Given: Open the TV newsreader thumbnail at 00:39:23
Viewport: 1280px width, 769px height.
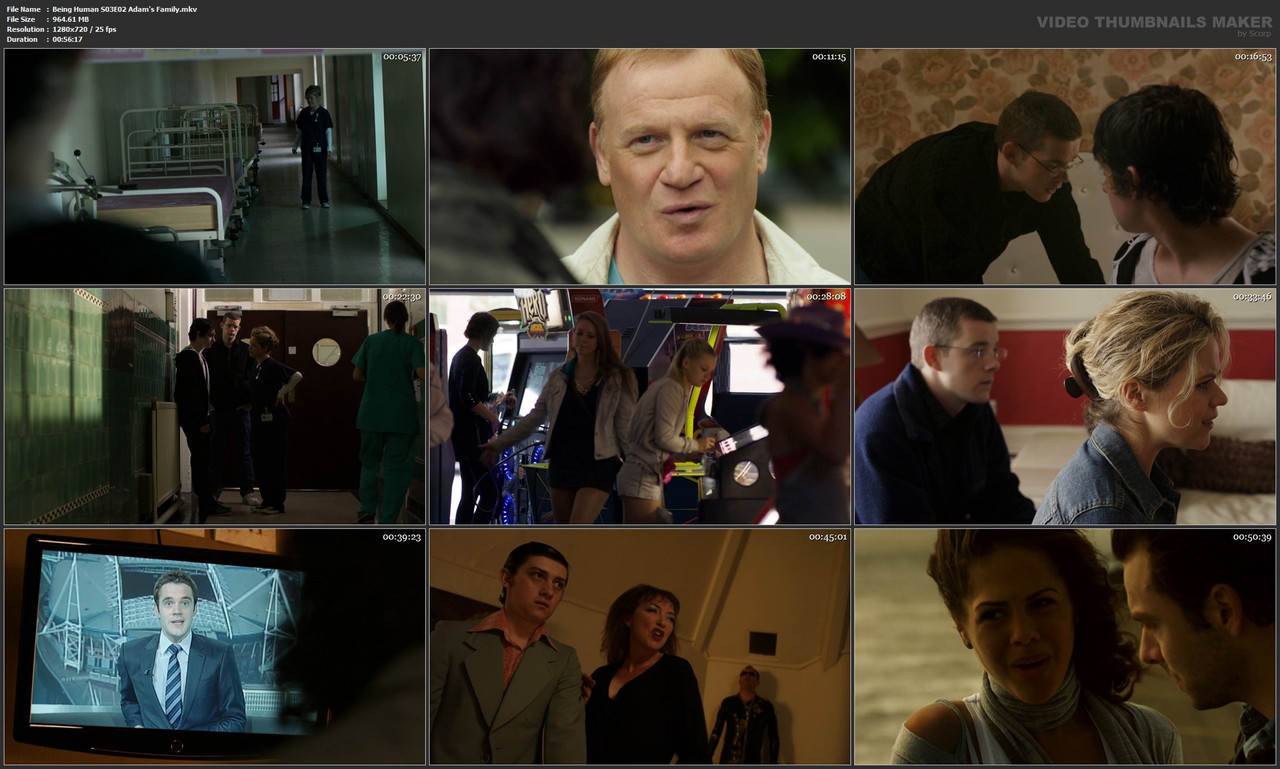Looking at the screenshot, I should [x=215, y=647].
